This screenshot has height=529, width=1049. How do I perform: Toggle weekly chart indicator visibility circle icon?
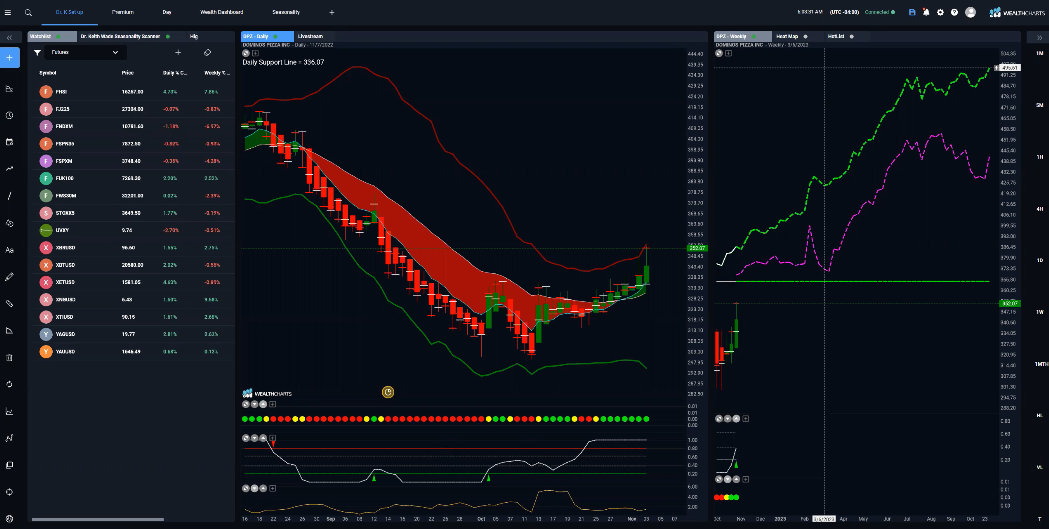point(718,52)
